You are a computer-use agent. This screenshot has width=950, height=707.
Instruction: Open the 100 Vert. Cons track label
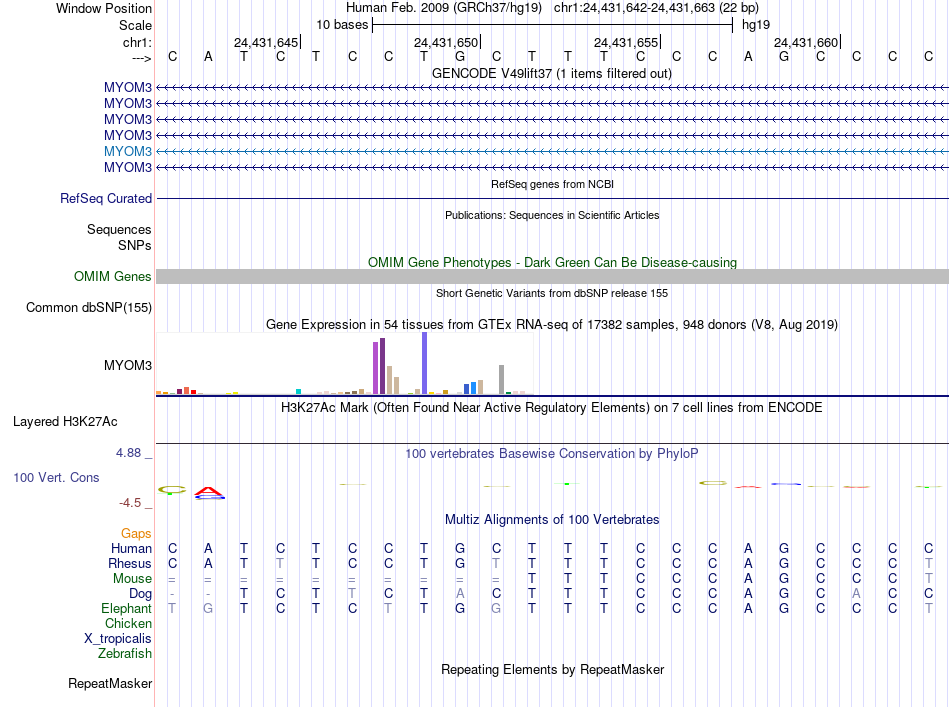[x=56, y=477]
